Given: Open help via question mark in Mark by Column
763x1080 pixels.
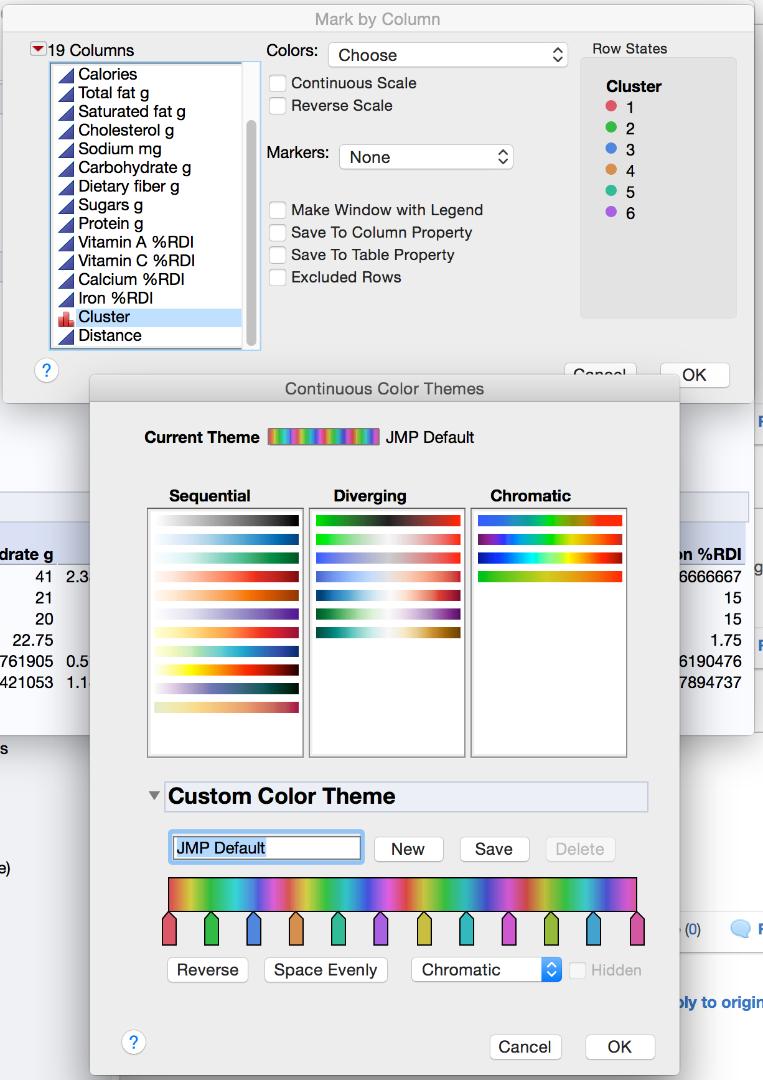Looking at the screenshot, I should click(x=46, y=370).
